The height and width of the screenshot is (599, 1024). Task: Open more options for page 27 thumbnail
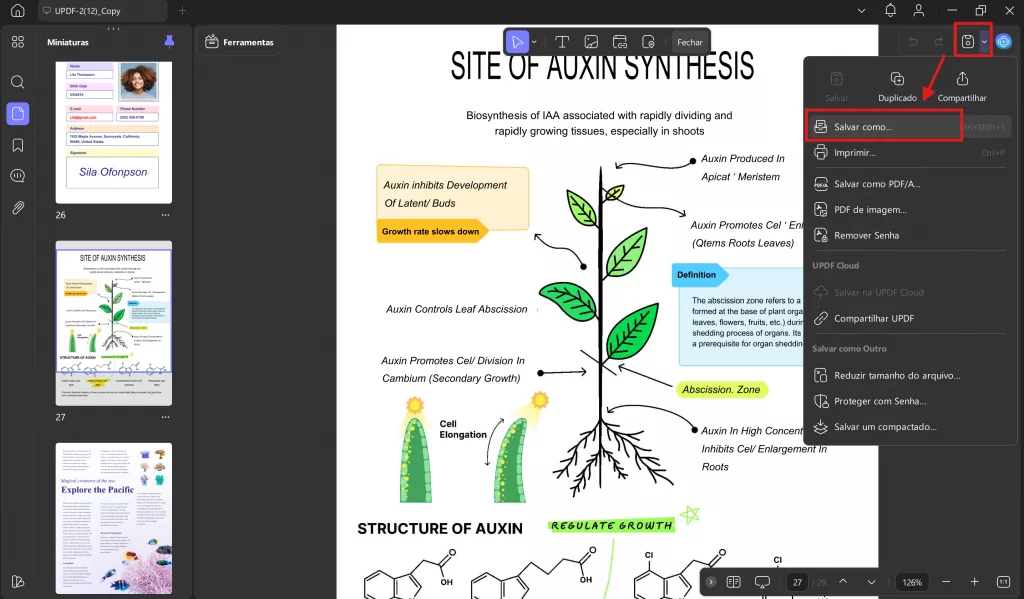tap(165, 417)
